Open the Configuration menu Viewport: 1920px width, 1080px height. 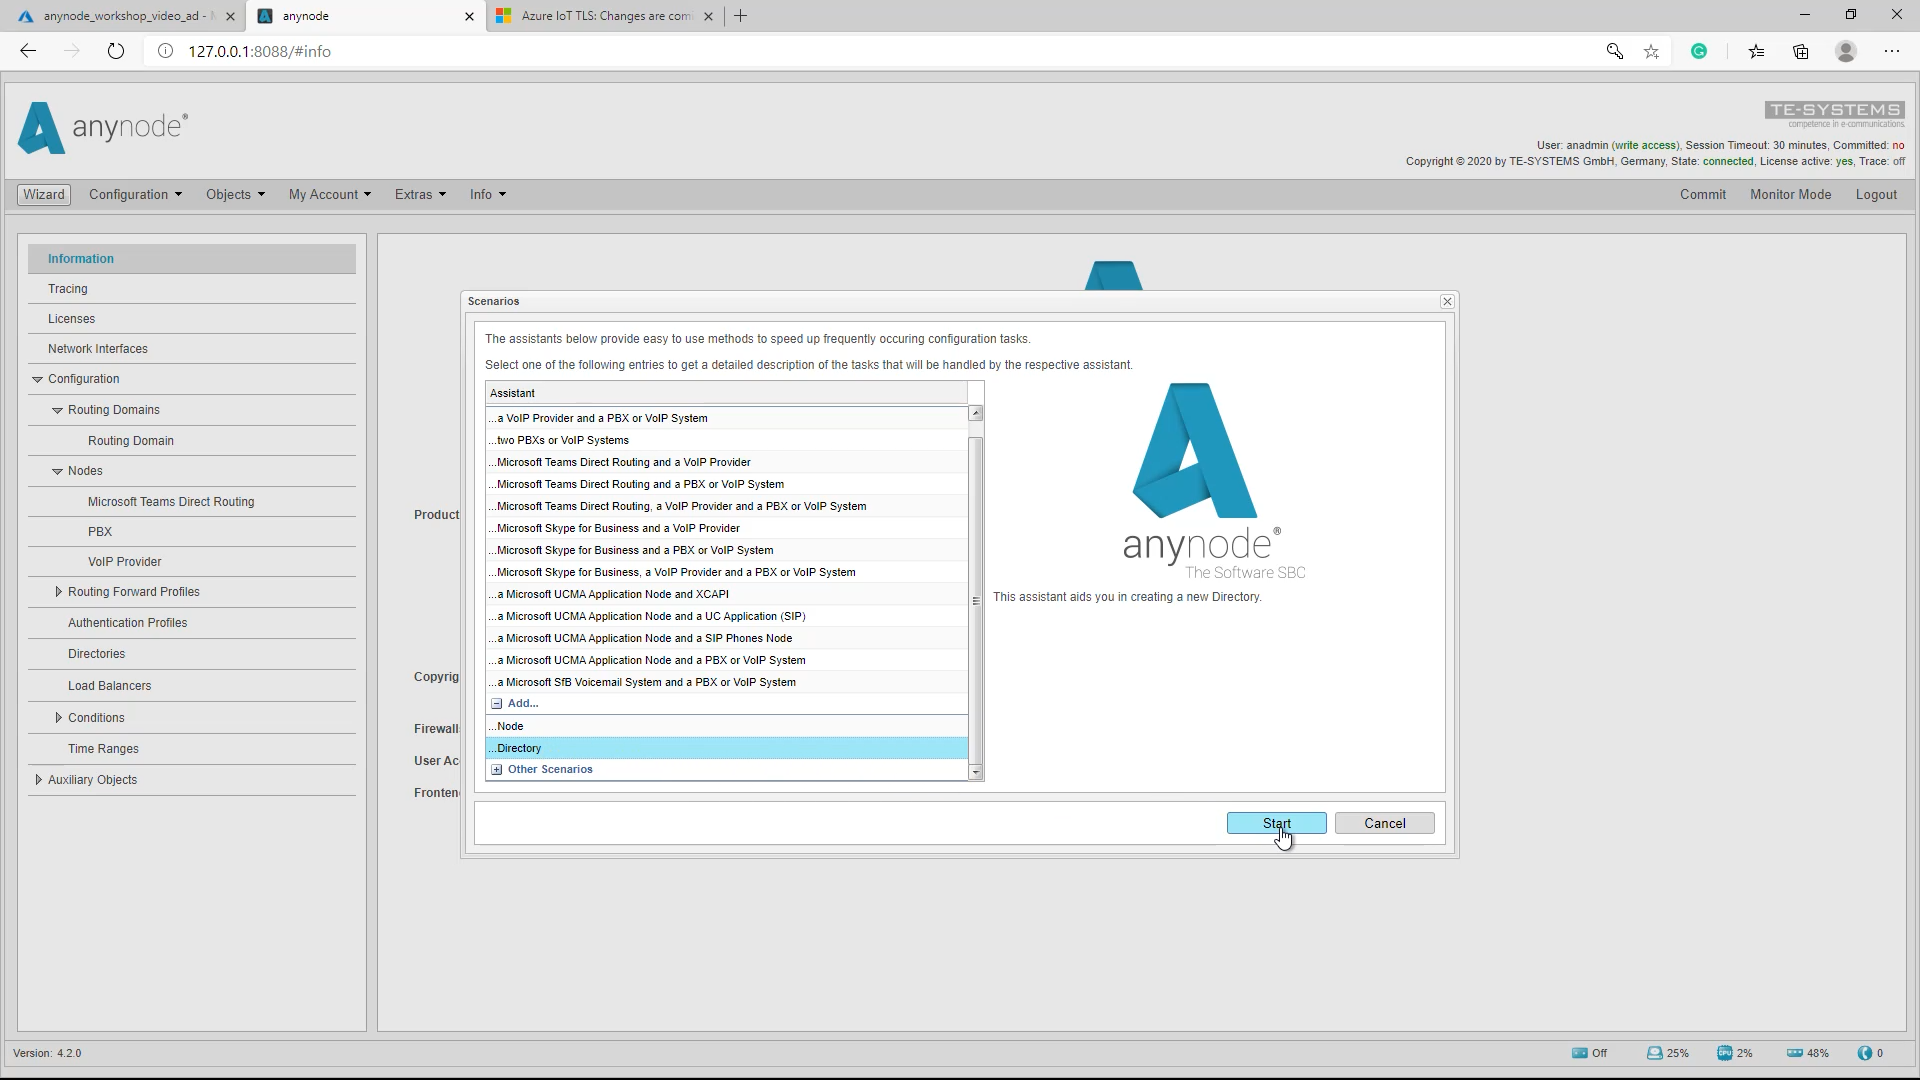pyautogui.click(x=135, y=194)
